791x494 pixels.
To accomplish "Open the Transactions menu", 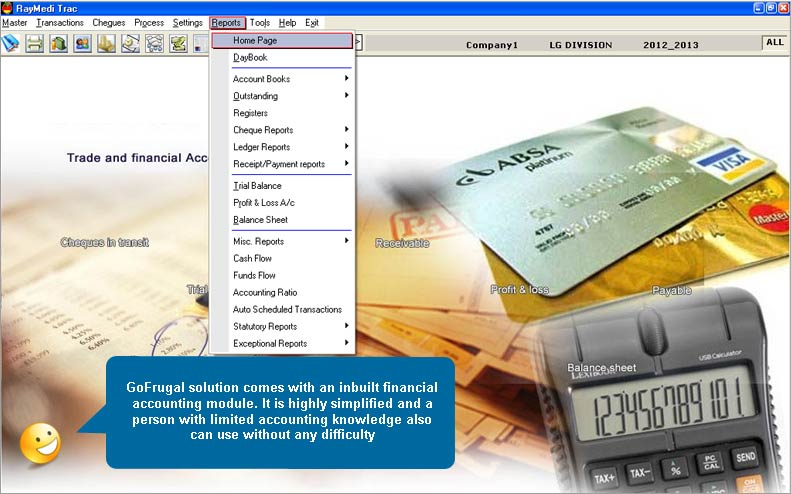I will point(60,23).
